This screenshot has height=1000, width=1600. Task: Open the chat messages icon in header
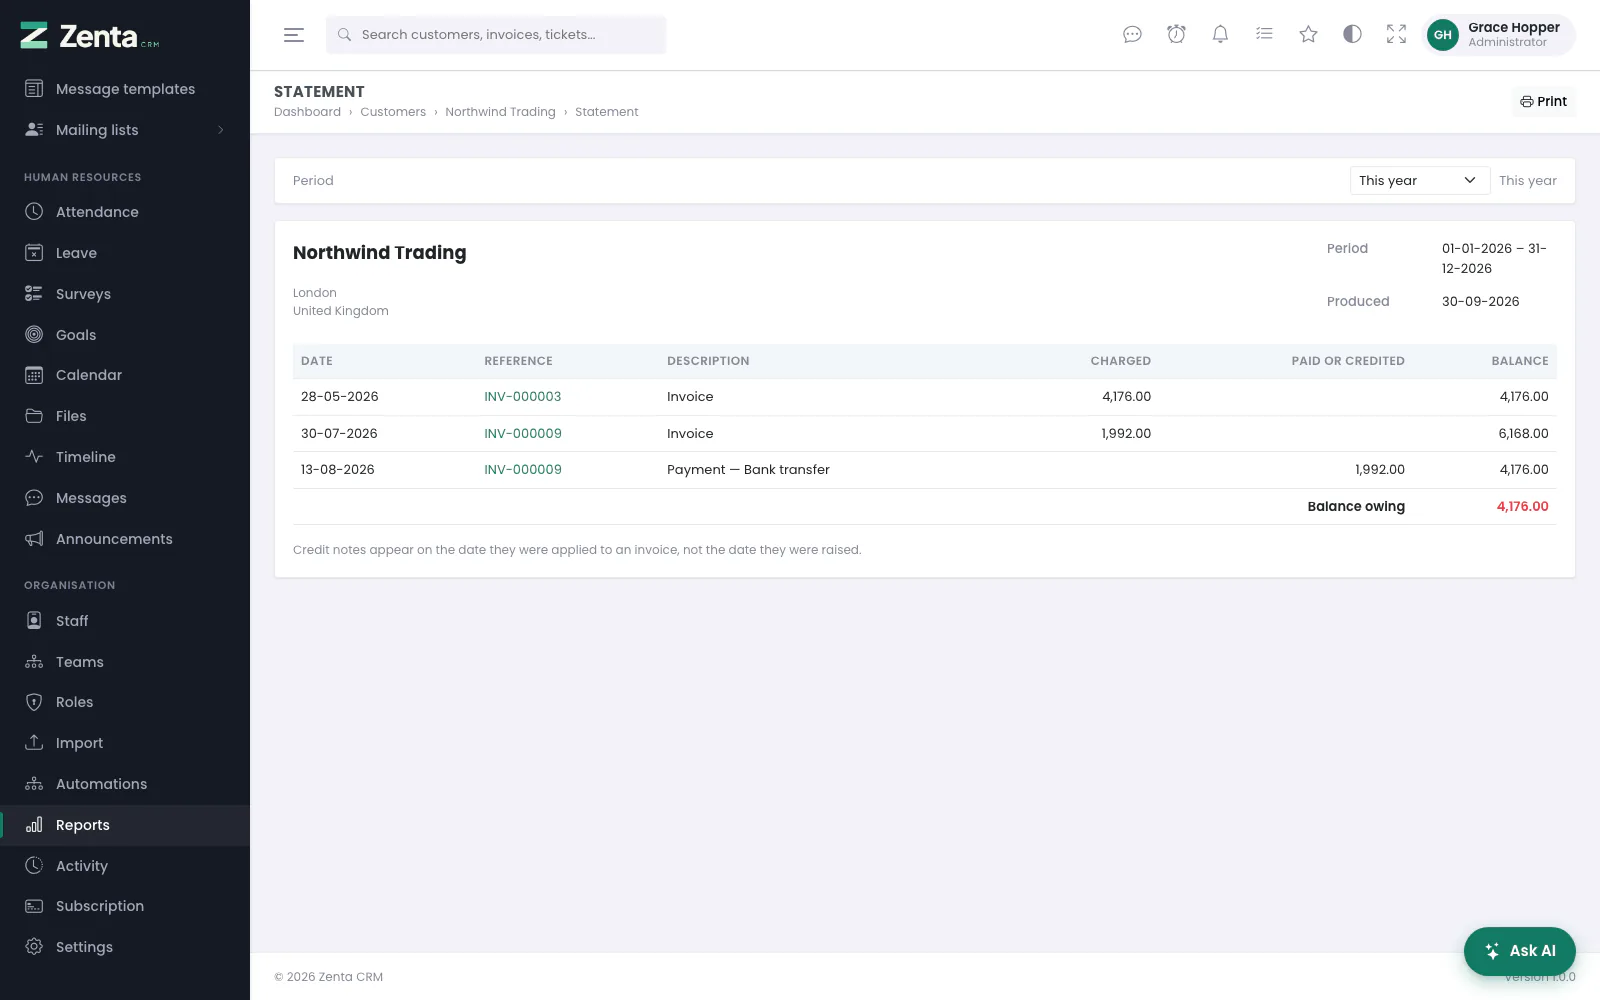tap(1132, 35)
